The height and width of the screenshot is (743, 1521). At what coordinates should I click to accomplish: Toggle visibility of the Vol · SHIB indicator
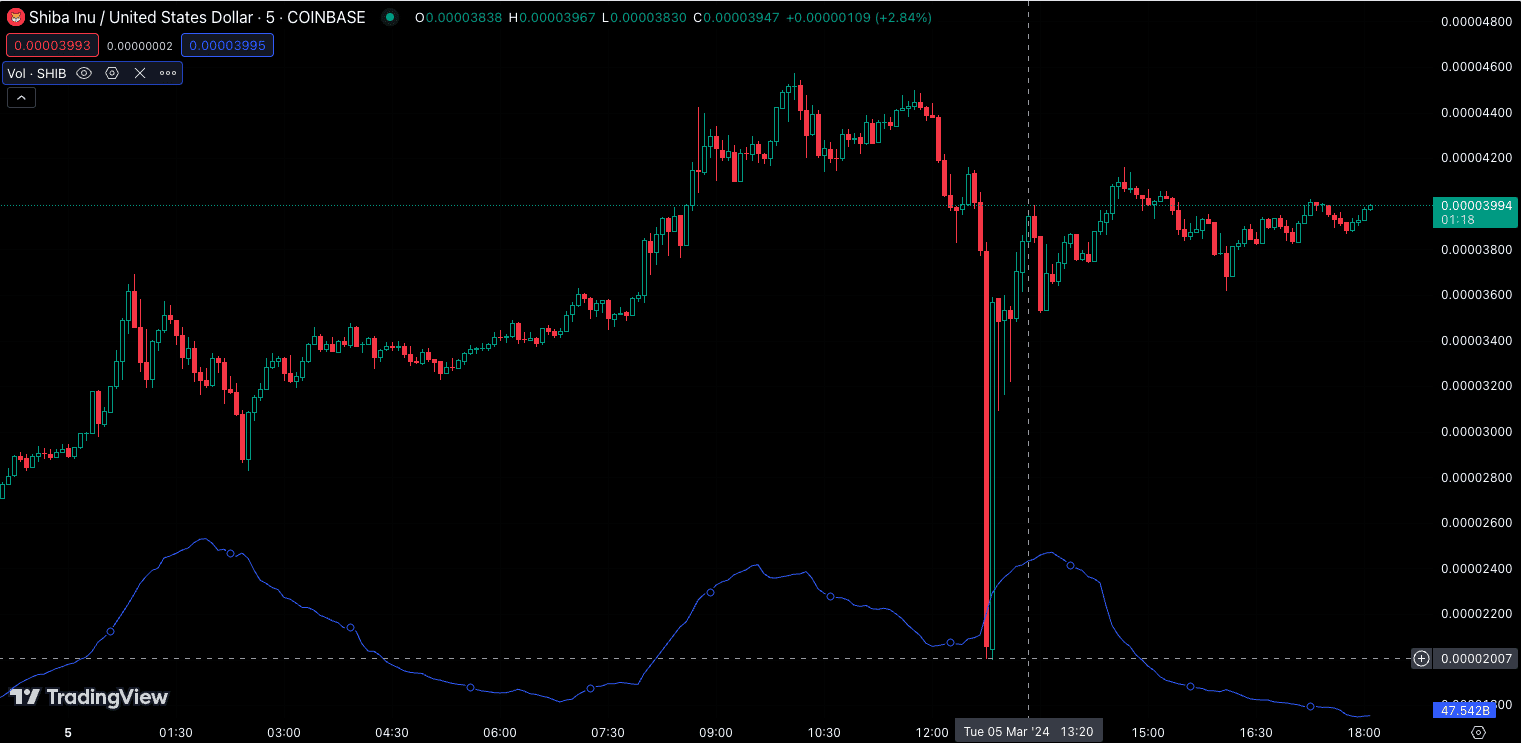pyautogui.click(x=84, y=72)
